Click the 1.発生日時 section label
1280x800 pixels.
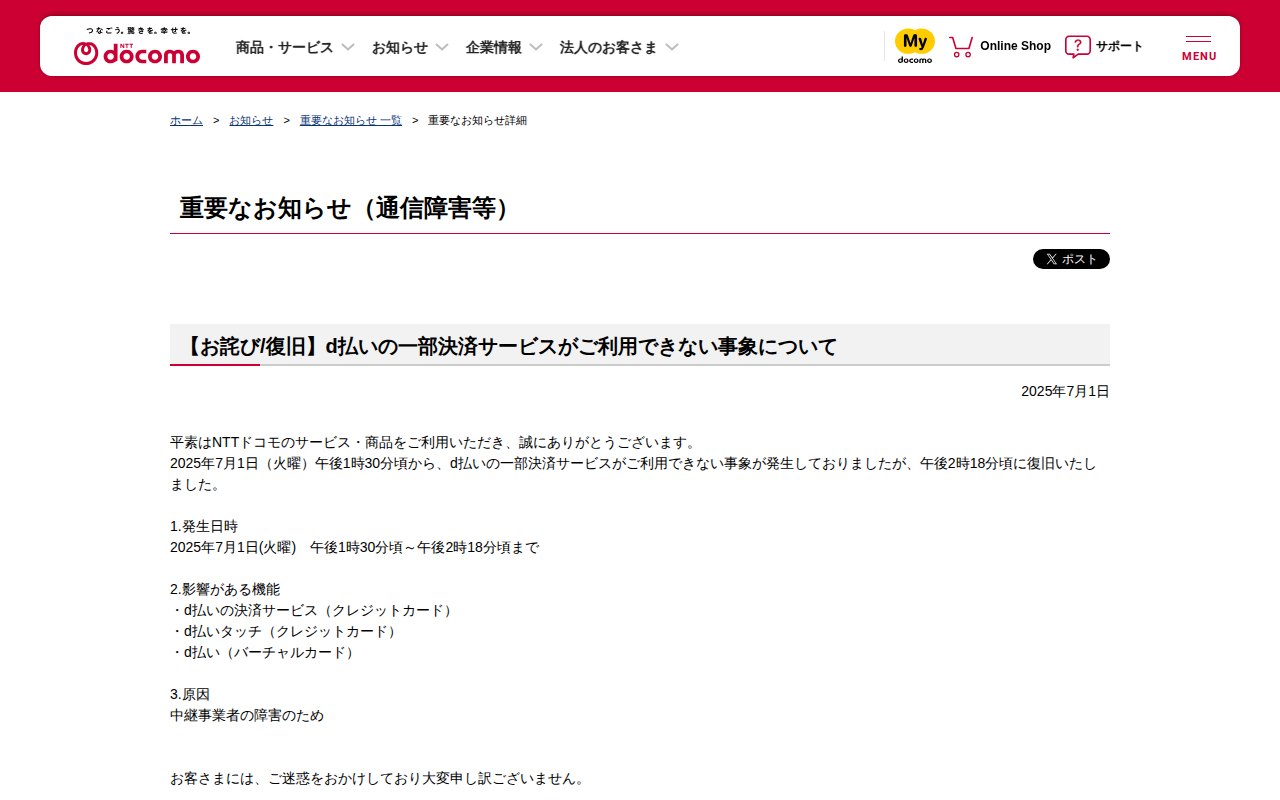tap(204, 526)
